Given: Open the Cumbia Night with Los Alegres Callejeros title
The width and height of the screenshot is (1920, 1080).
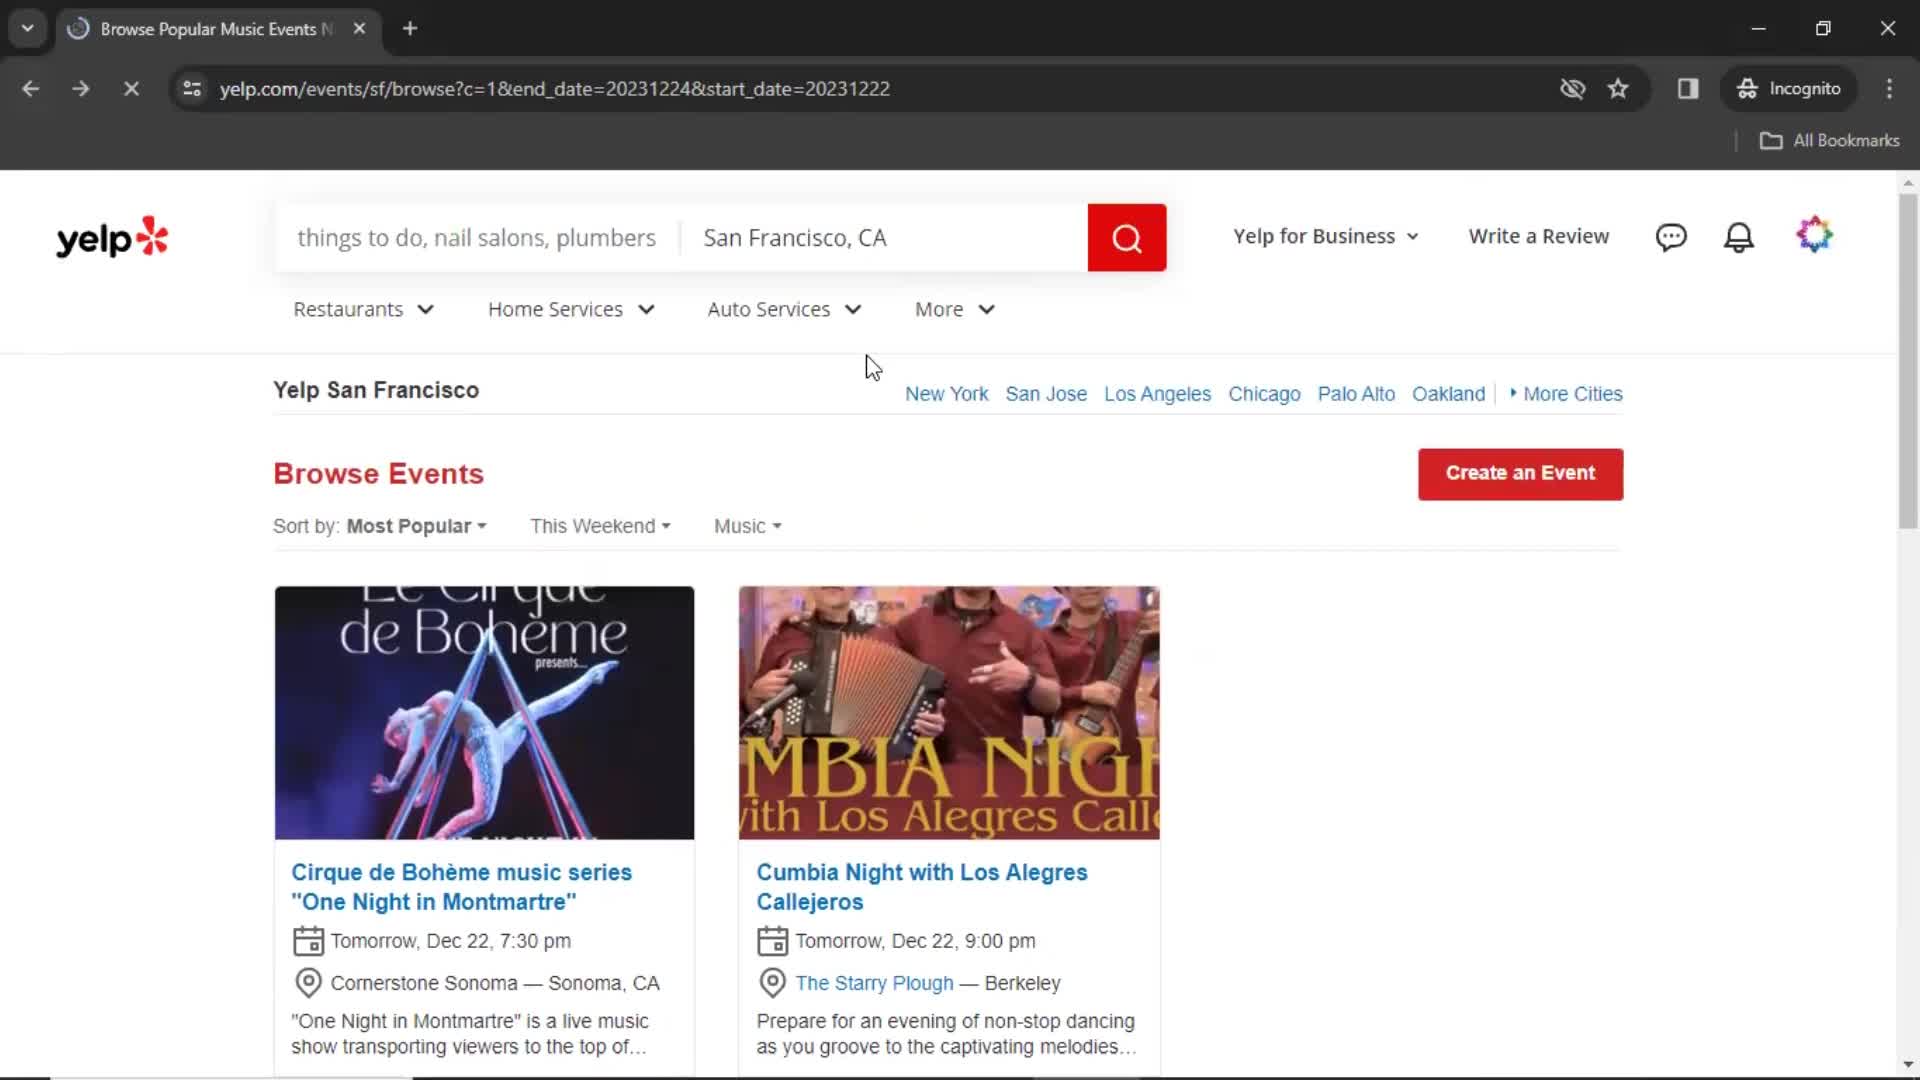Looking at the screenshot, I should pyautogui.click(x=921, y=887).
